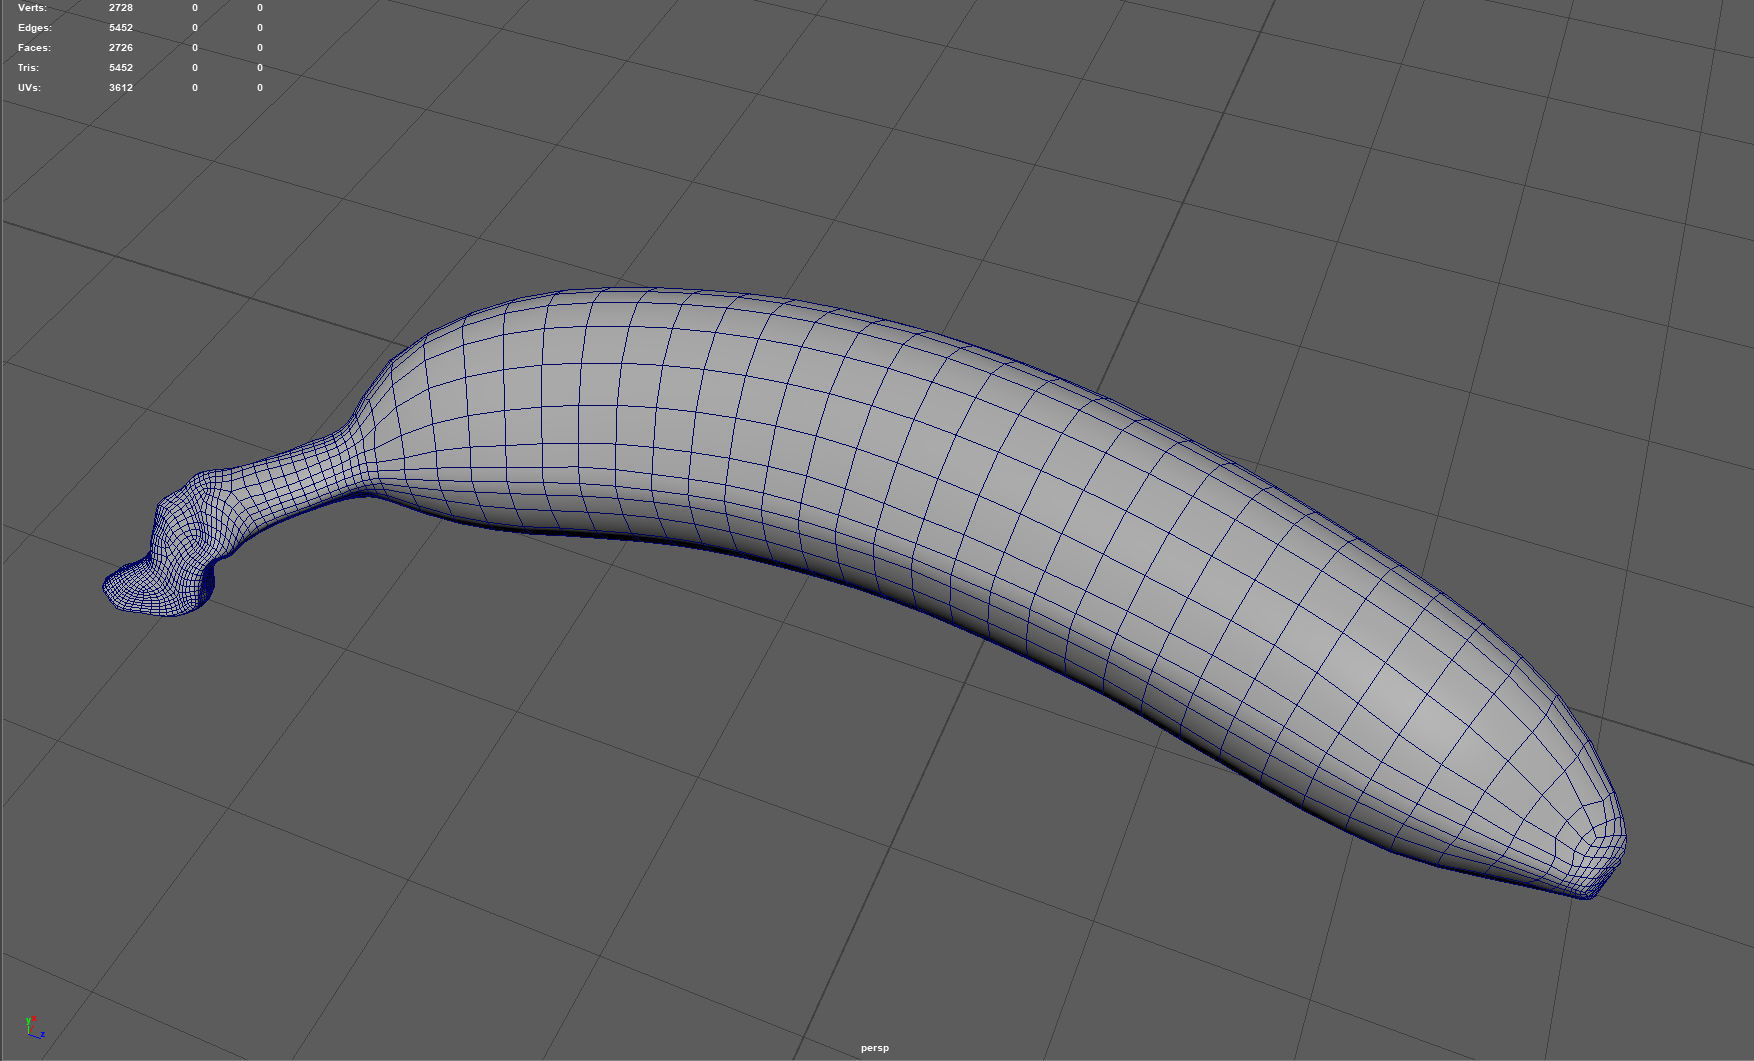The height and width of the screenshot is (1061, 1754).
Task: Click the view axis indicator icon
Action: tap(34, 1027)
